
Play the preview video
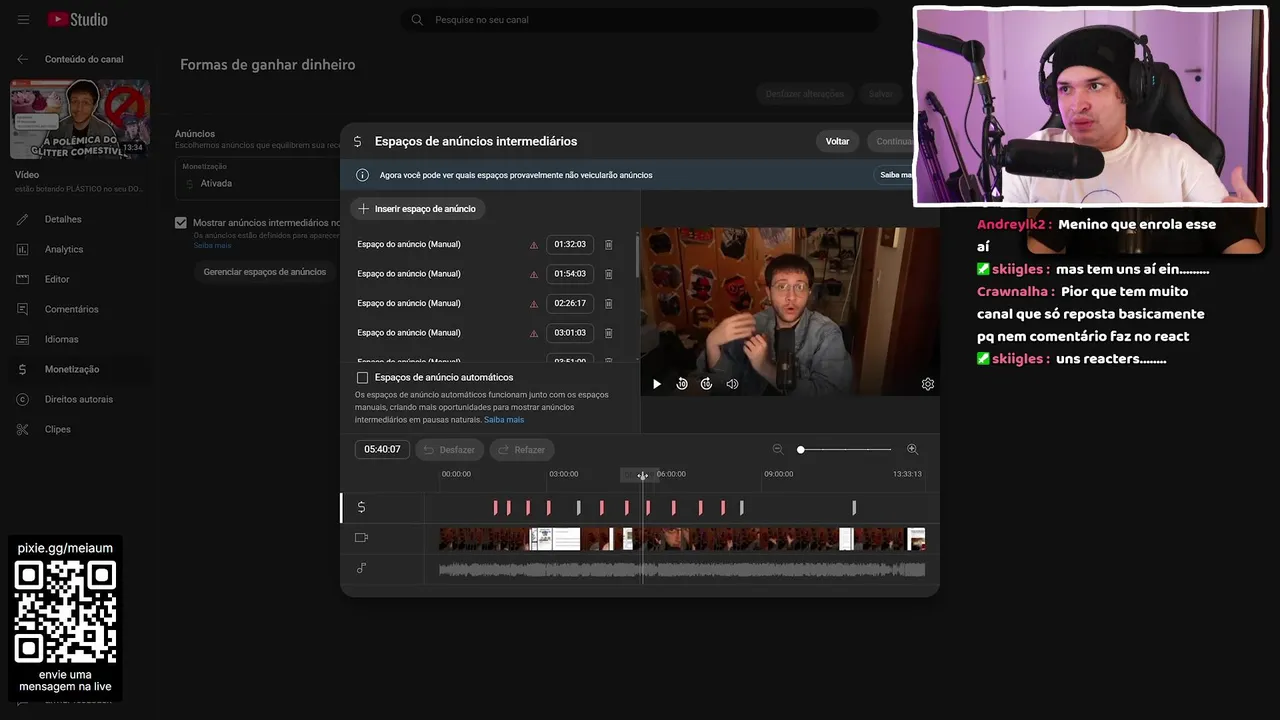click(657, 384)
